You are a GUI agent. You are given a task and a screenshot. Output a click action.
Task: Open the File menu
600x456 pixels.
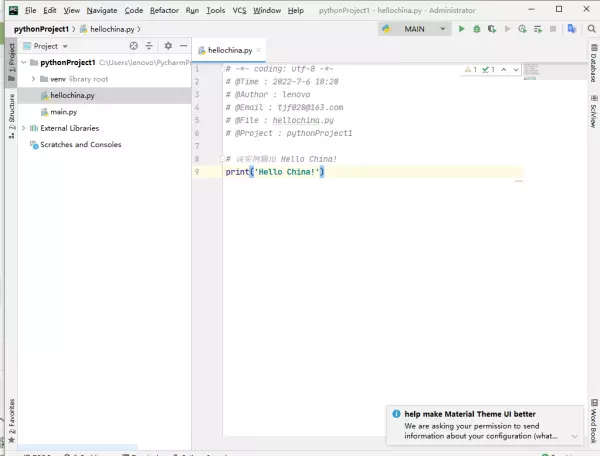pyautogui.click(x=30, y=10)
